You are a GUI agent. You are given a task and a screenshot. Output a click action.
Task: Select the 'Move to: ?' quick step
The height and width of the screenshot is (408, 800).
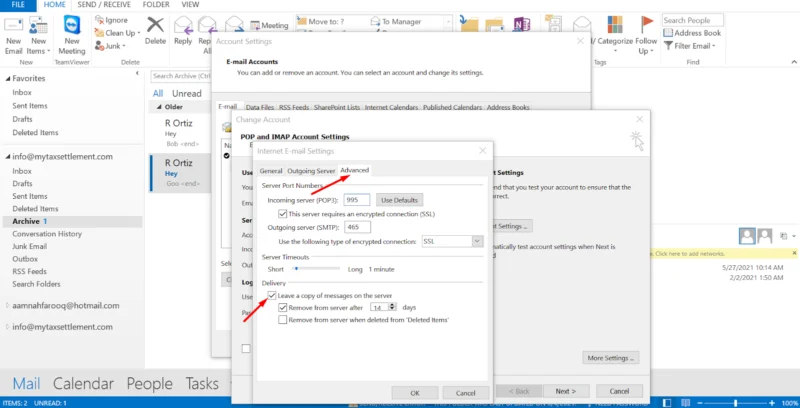pos(327,21)
